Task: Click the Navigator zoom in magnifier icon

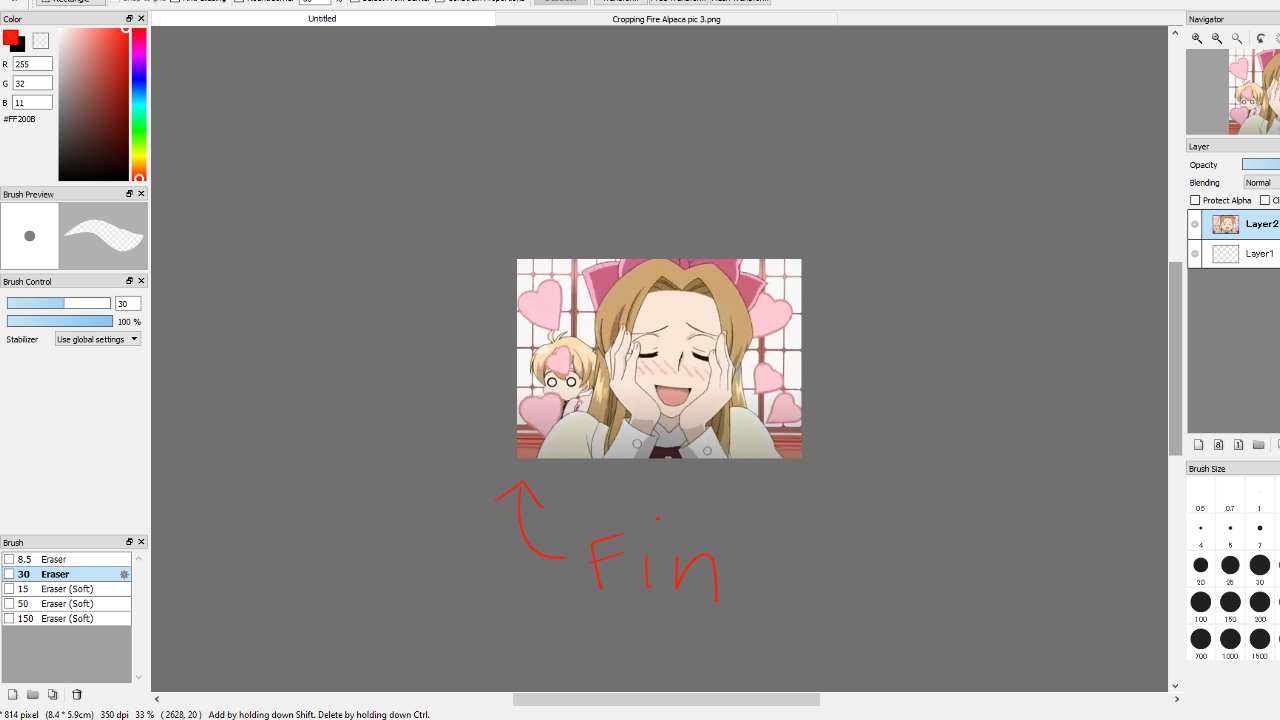Action: 1197,38
